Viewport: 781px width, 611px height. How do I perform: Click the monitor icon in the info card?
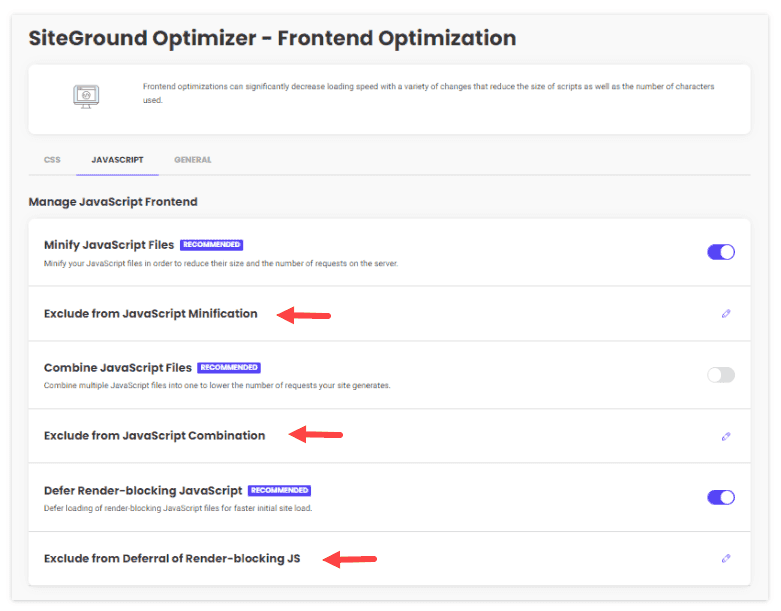86,97
